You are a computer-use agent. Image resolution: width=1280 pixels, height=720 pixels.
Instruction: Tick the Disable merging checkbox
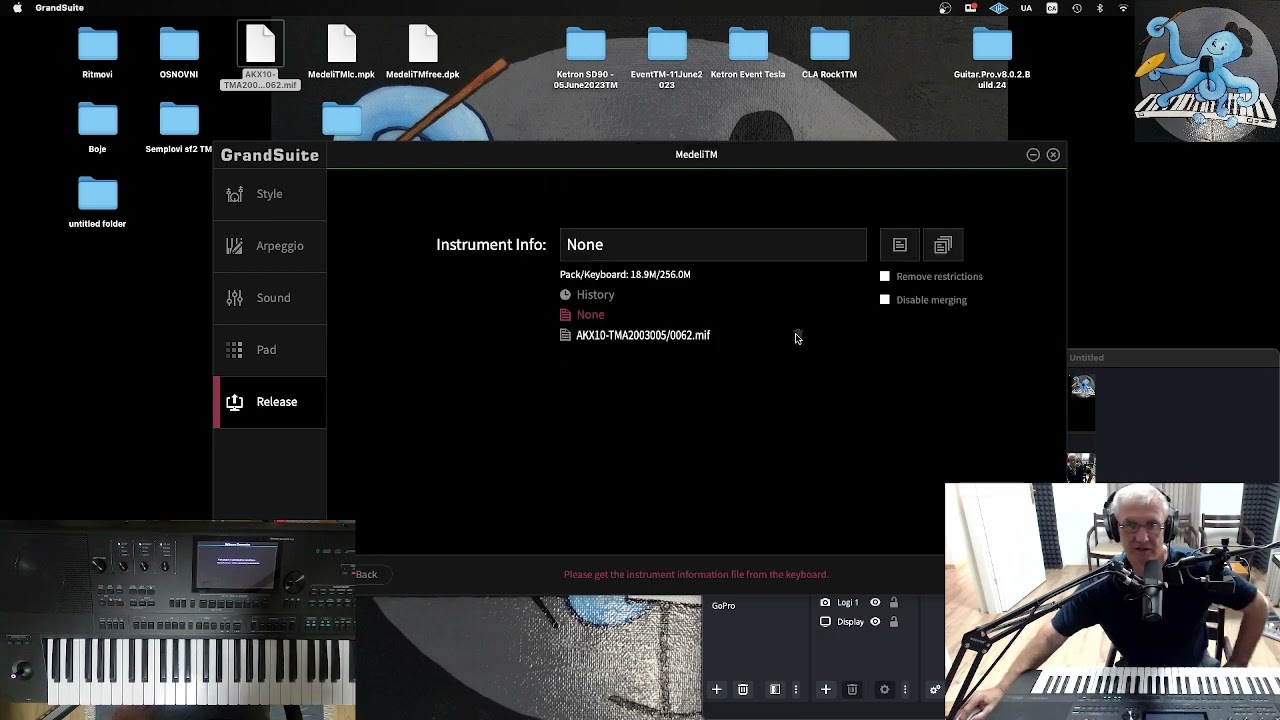(885, 299)
